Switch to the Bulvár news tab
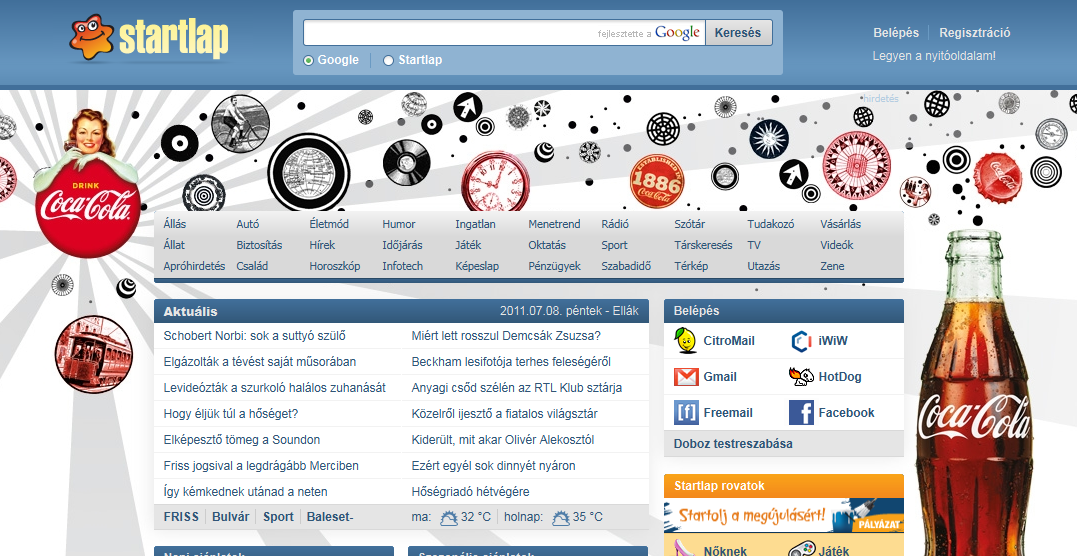The height and width of the screenshot is (556, 1077). [x=231, y=517]
